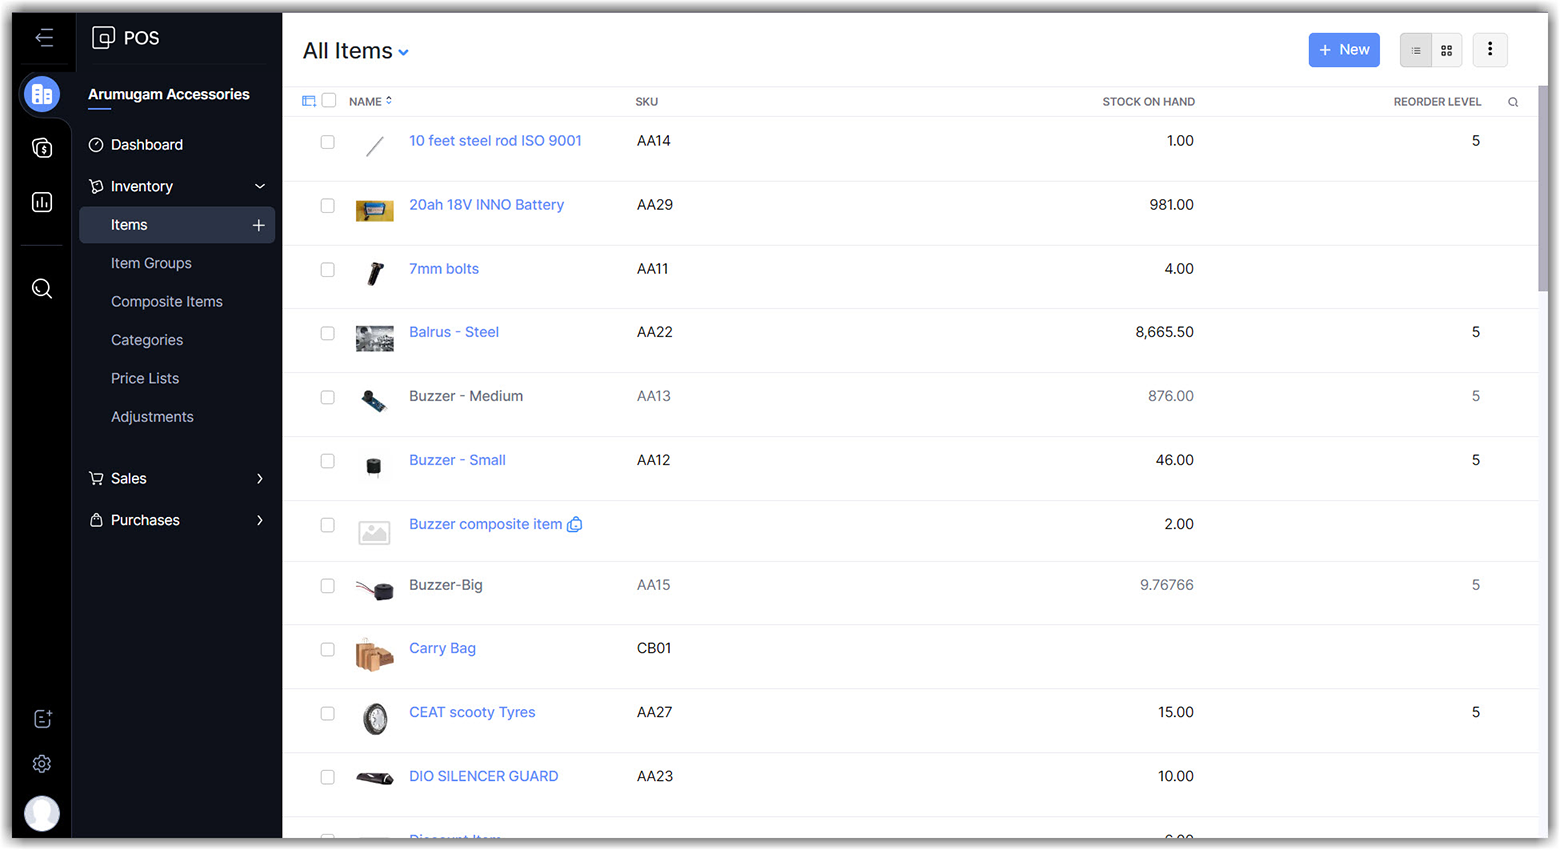Switch to grid view icon
The width and height of the screenshot is (1560, 850).
[x=1446, y=50]
